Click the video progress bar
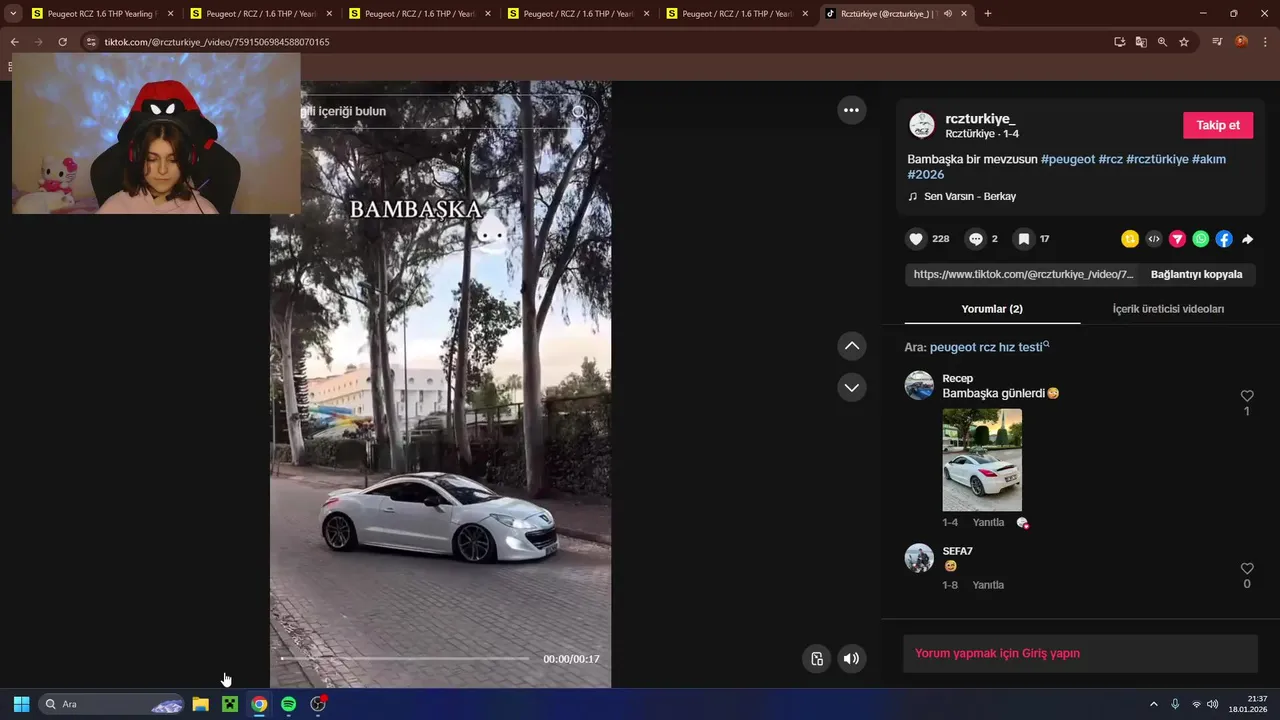 pos(404,658)
